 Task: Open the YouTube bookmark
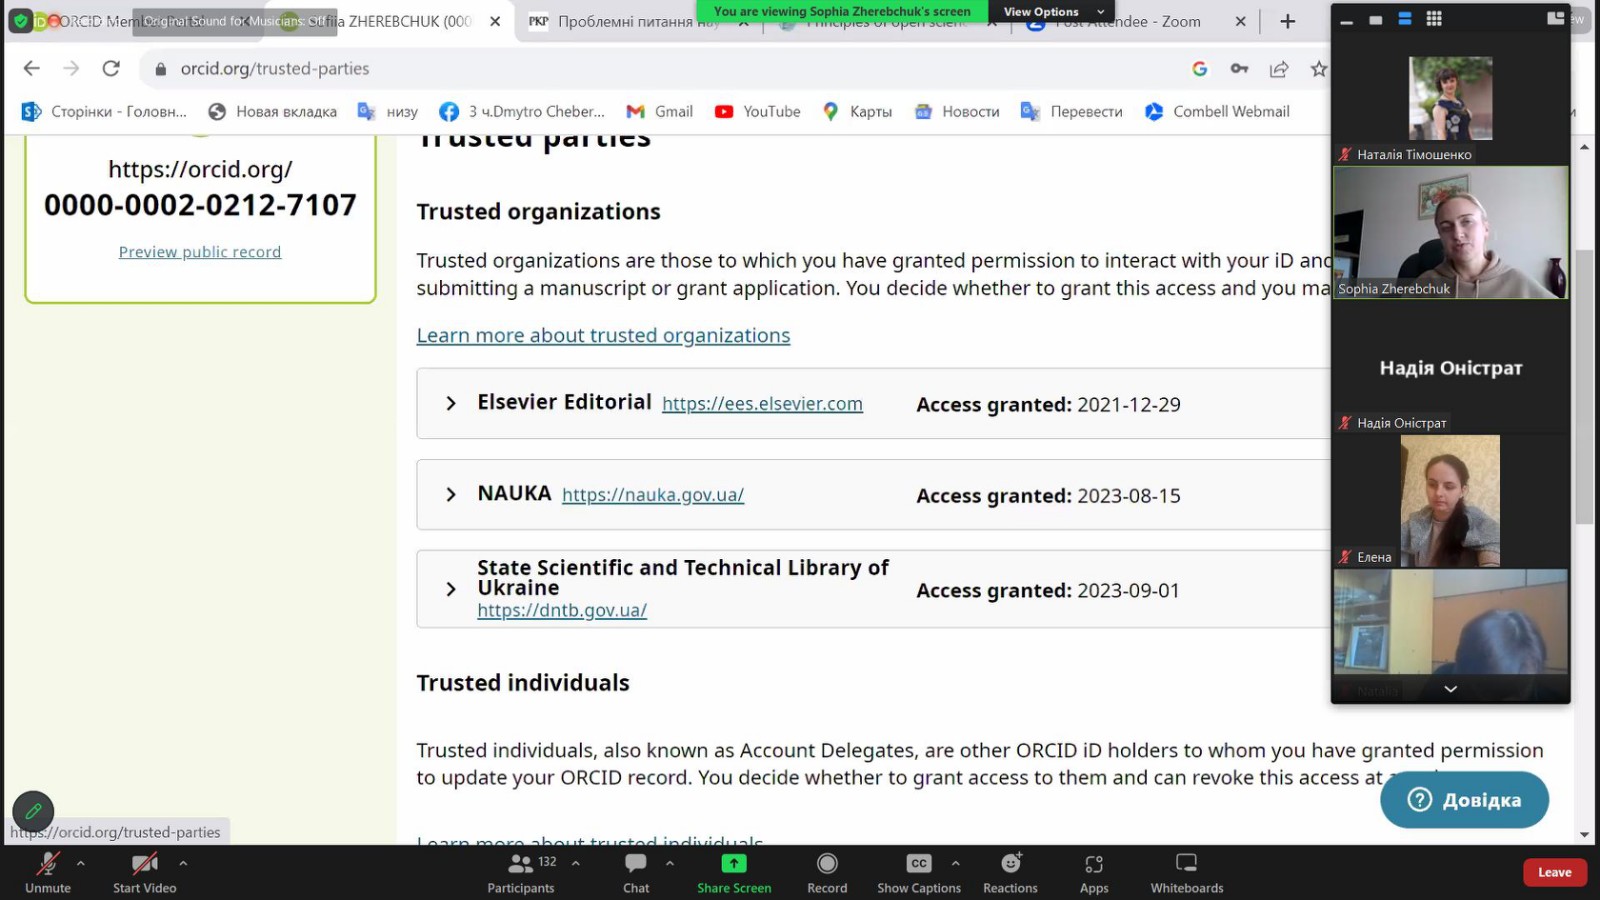pyautogui.click(x=758, y=112)
